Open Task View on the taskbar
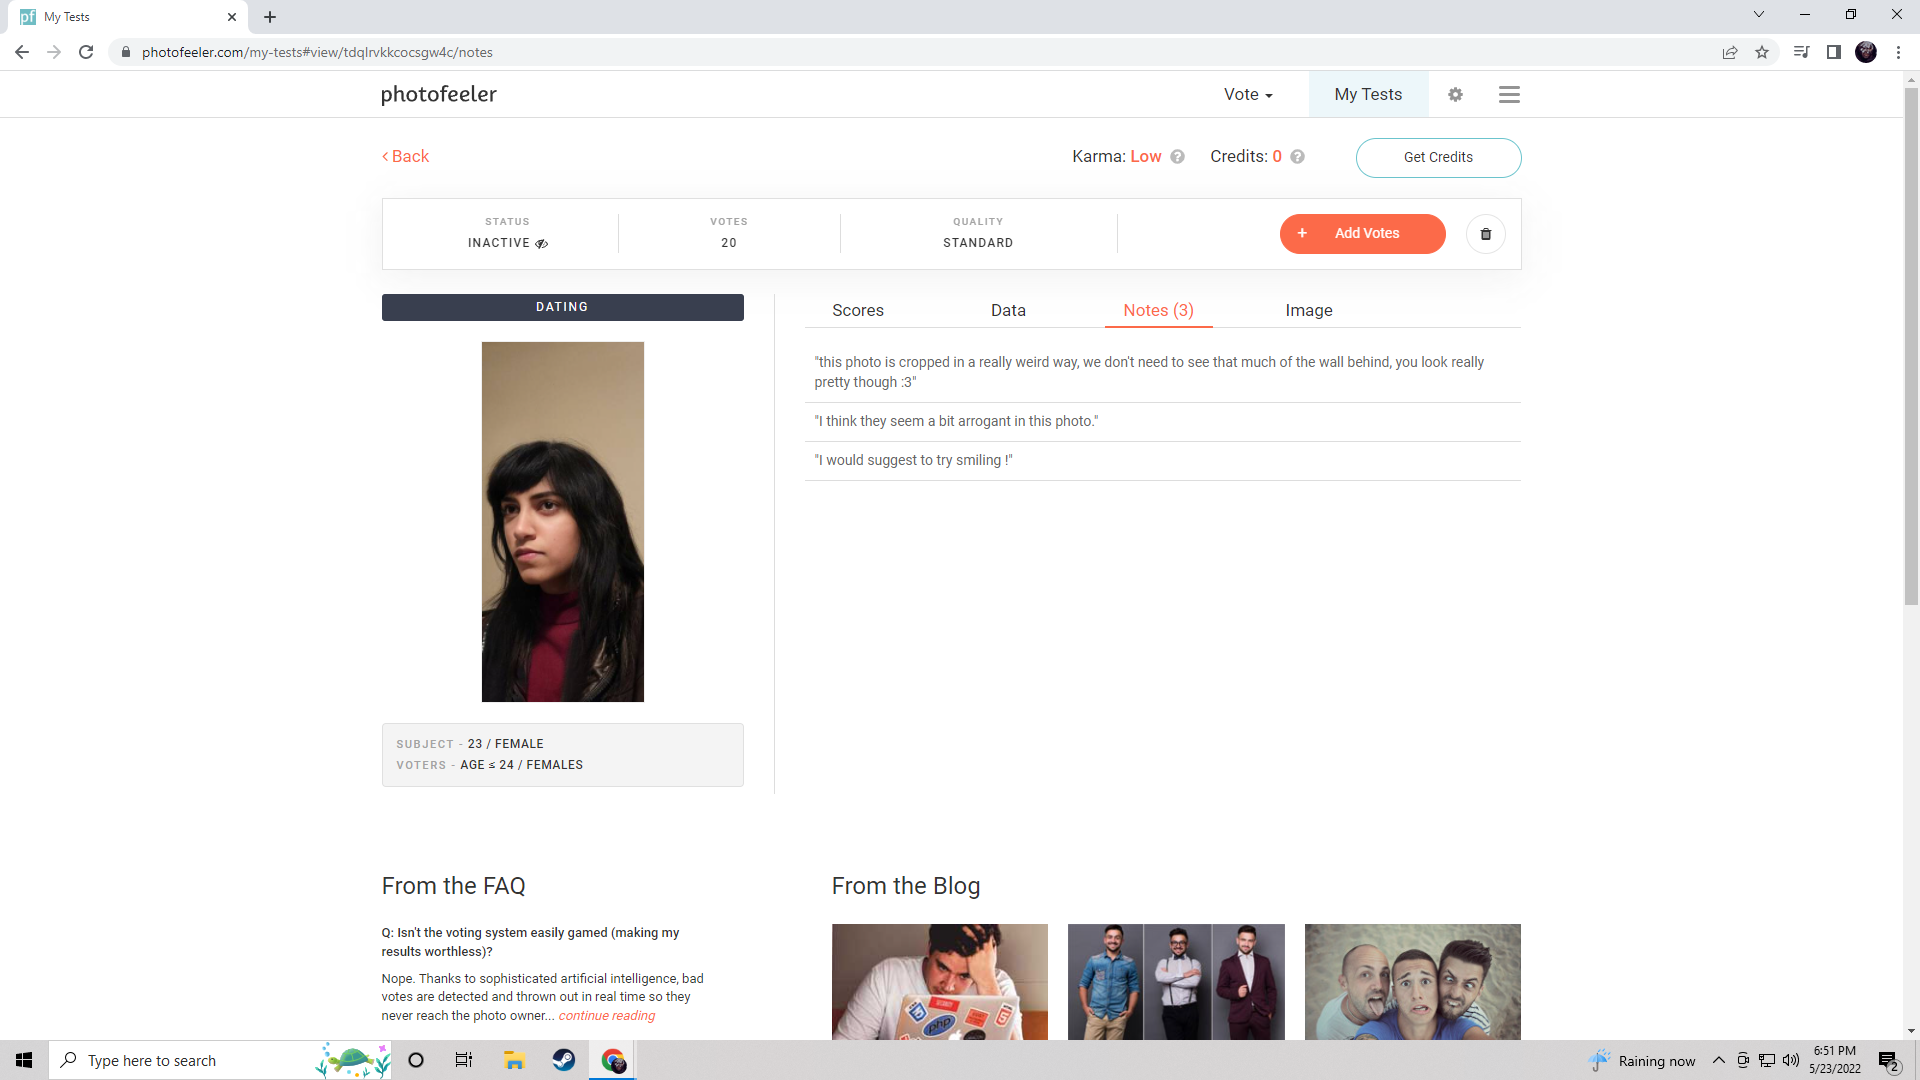The width and height of the screenshot is (1920, 1080). tap(464, 1060)
